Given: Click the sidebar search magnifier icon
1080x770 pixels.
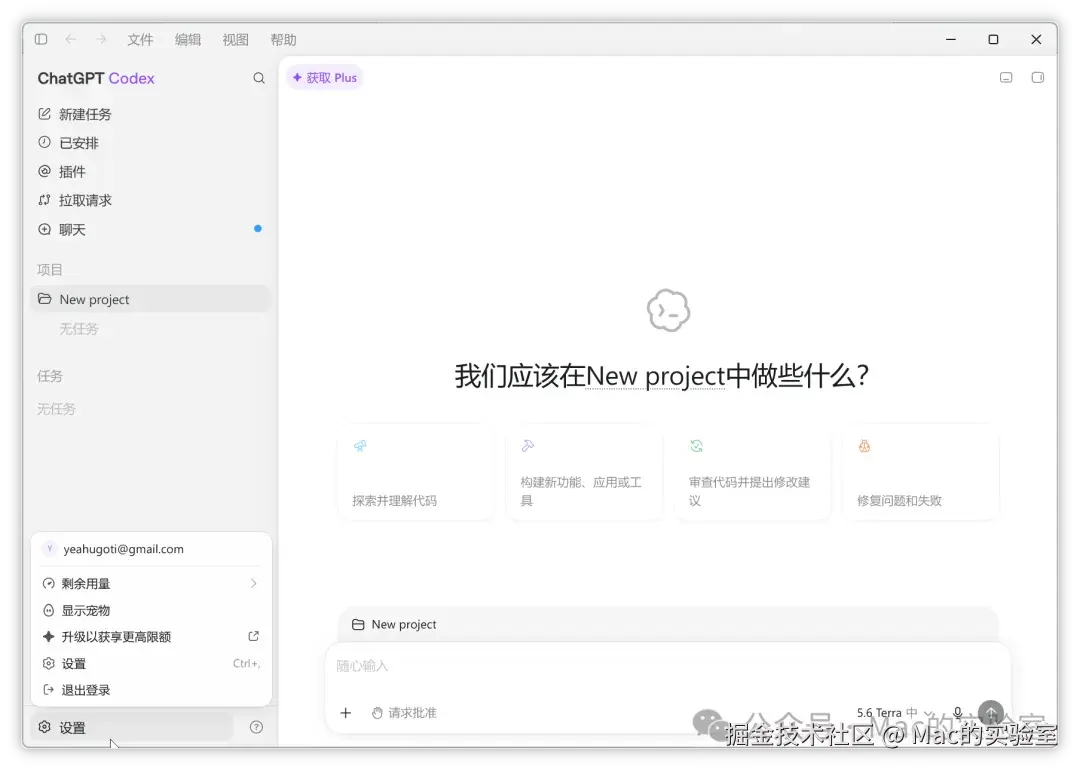Looking at the screenshot, I should [259, 79].
